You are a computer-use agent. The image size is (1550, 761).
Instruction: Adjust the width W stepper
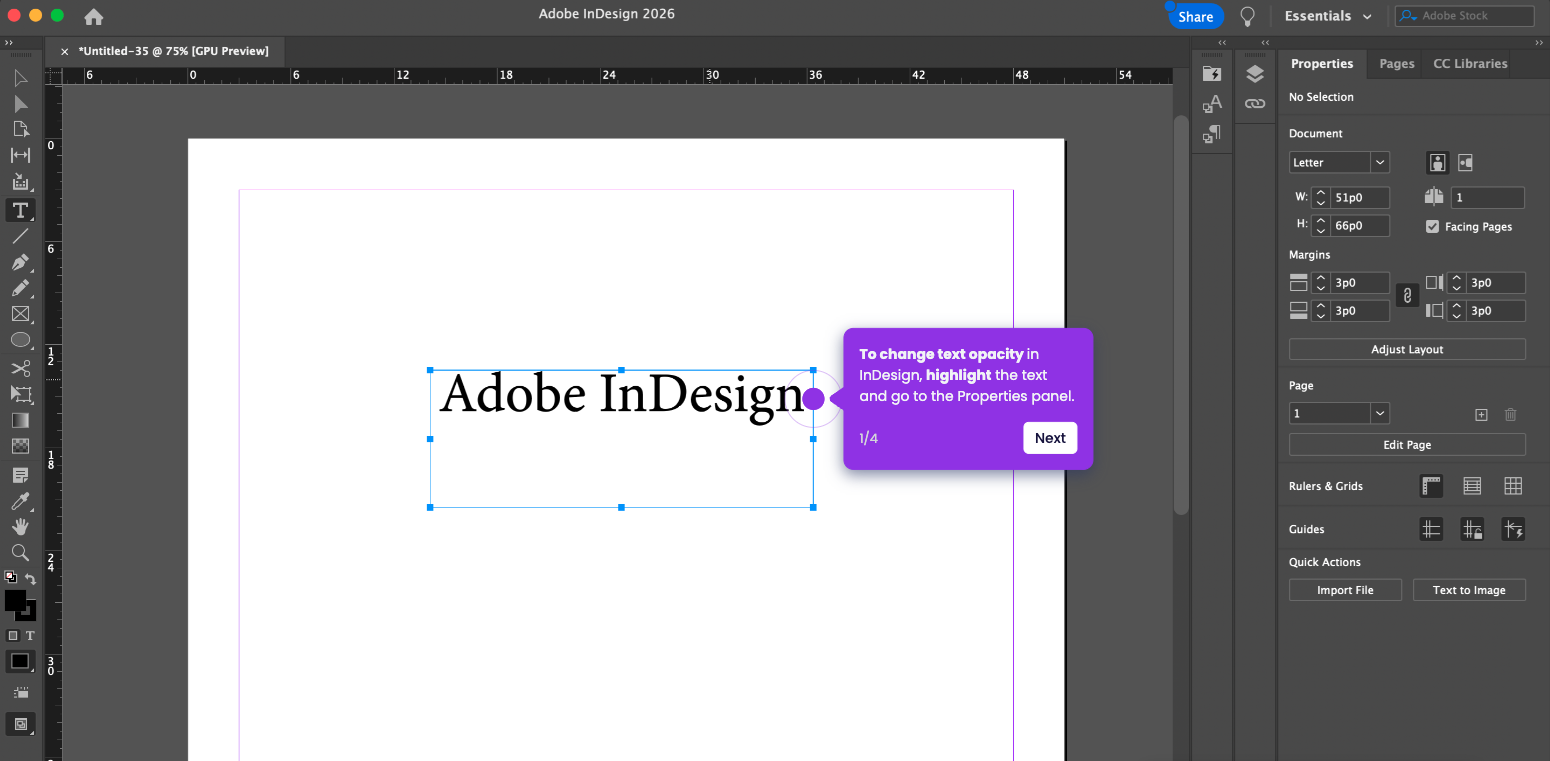1321,197
